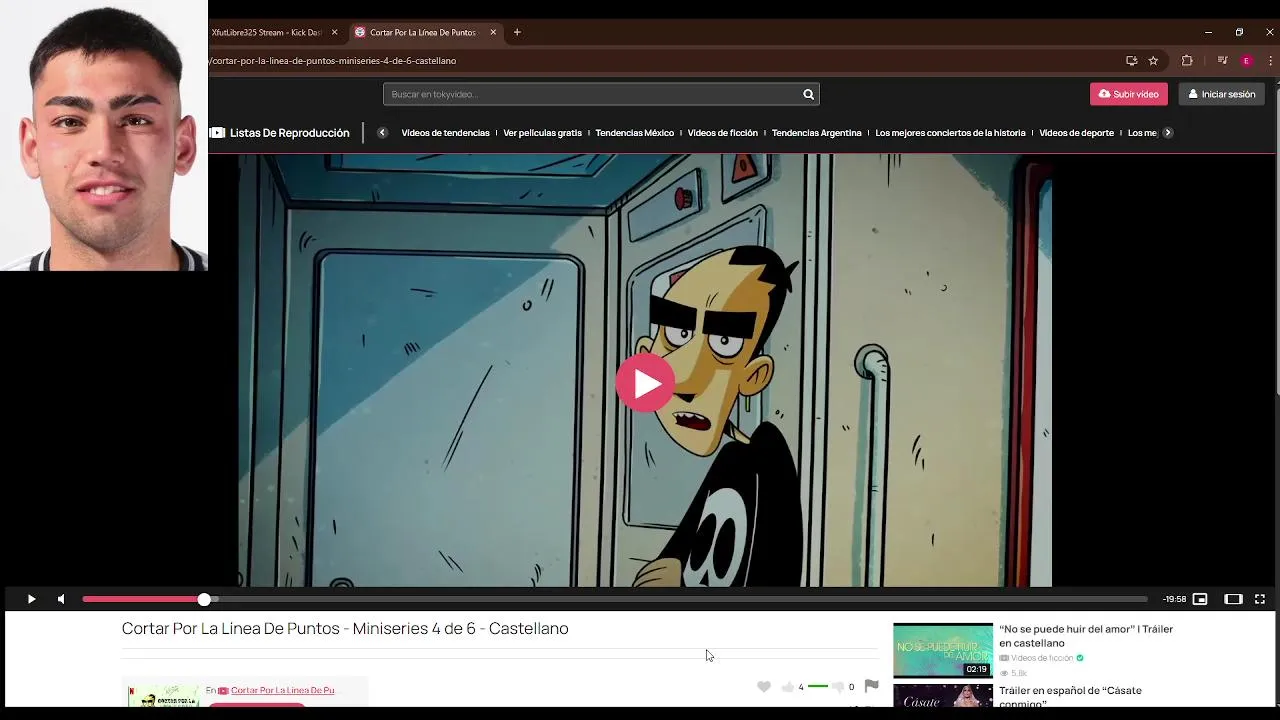Click the search magnifier icon
The height and width of the screenshot is (720, 1280).
click(808, 94)
